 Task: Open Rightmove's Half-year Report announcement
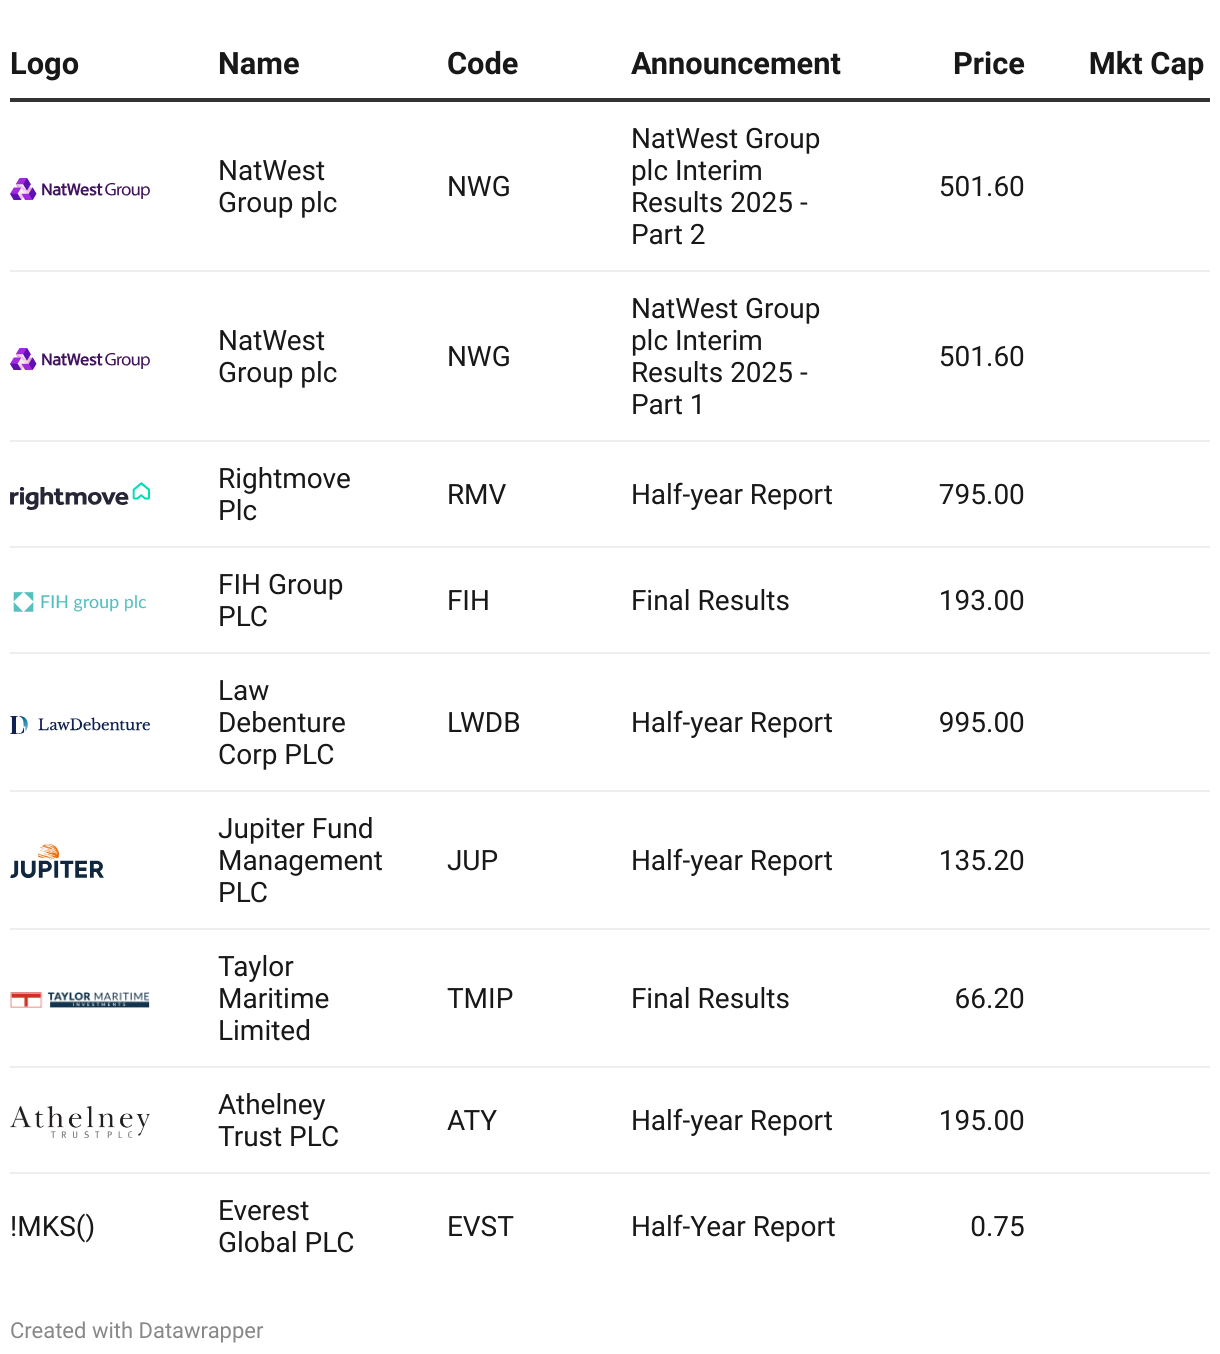tap(731, 495)
